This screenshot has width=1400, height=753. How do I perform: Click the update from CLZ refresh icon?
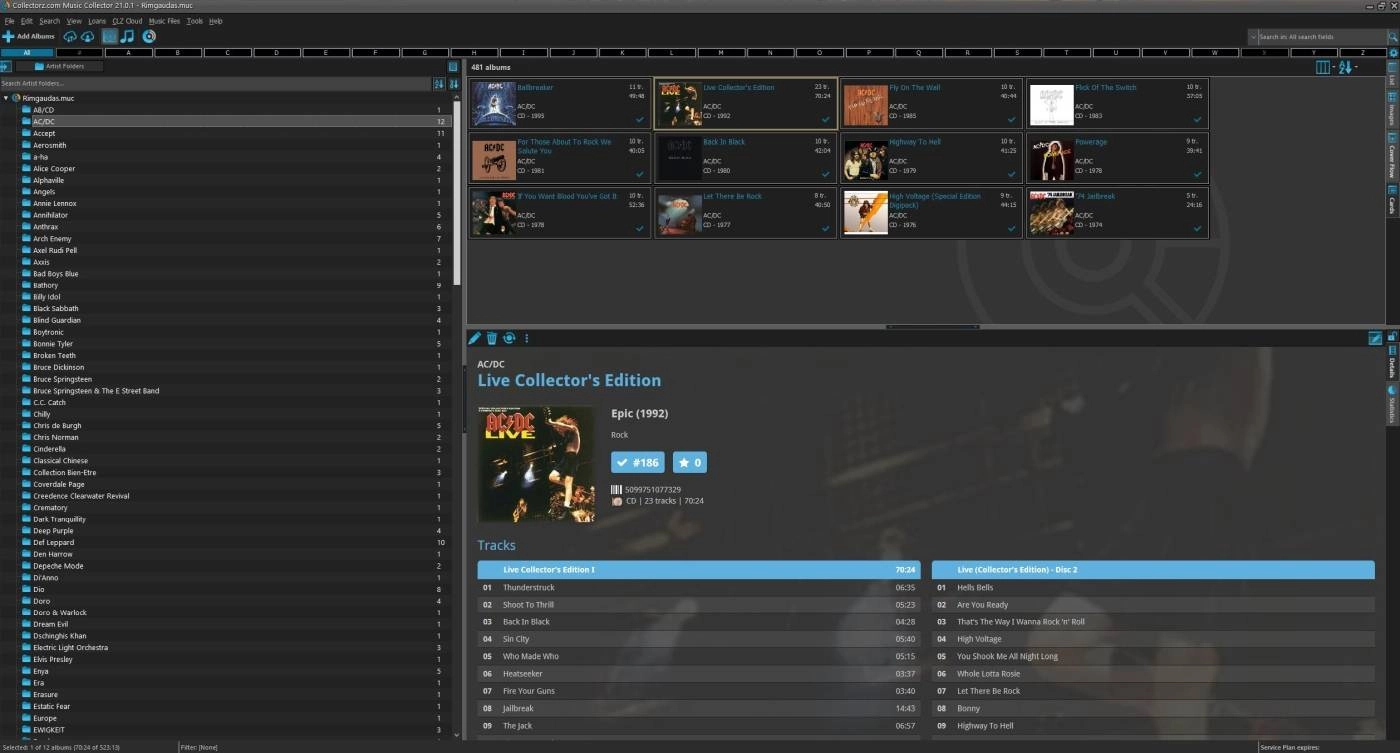509,338
